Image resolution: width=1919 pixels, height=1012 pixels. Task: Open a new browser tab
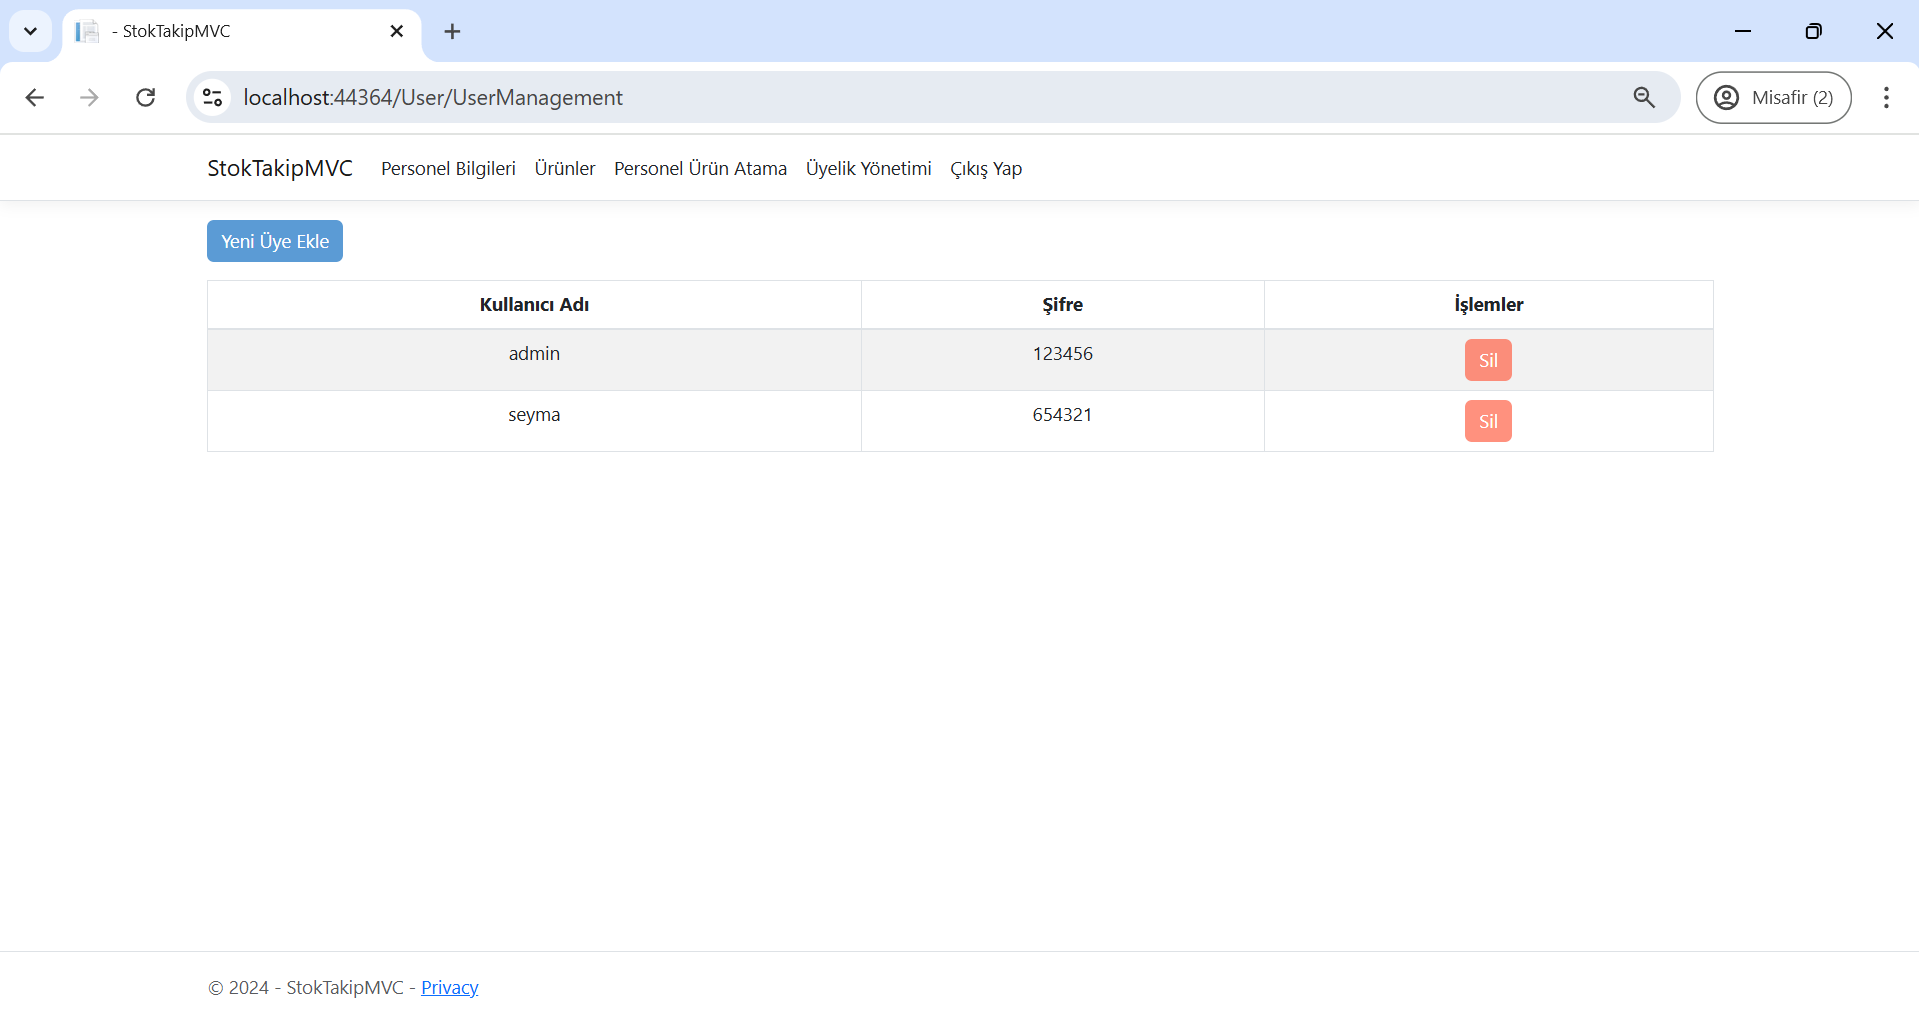click(453, 31)
